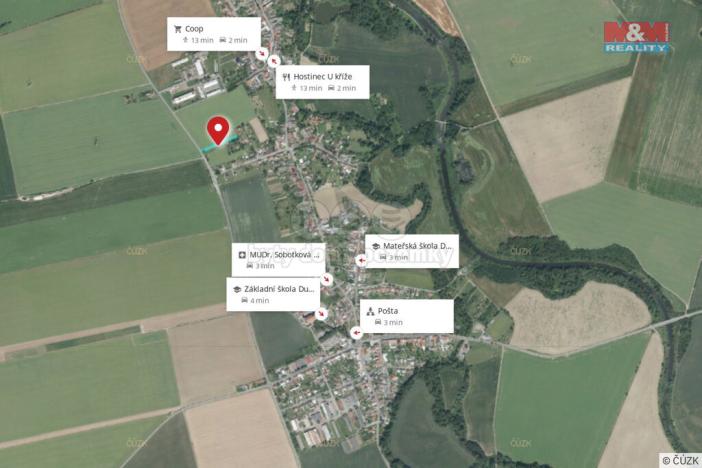Click the MUDr. Sobotková medical icon
Viewport: 702px width, 468px height.
pyautogui.click(x=242, y=255)
